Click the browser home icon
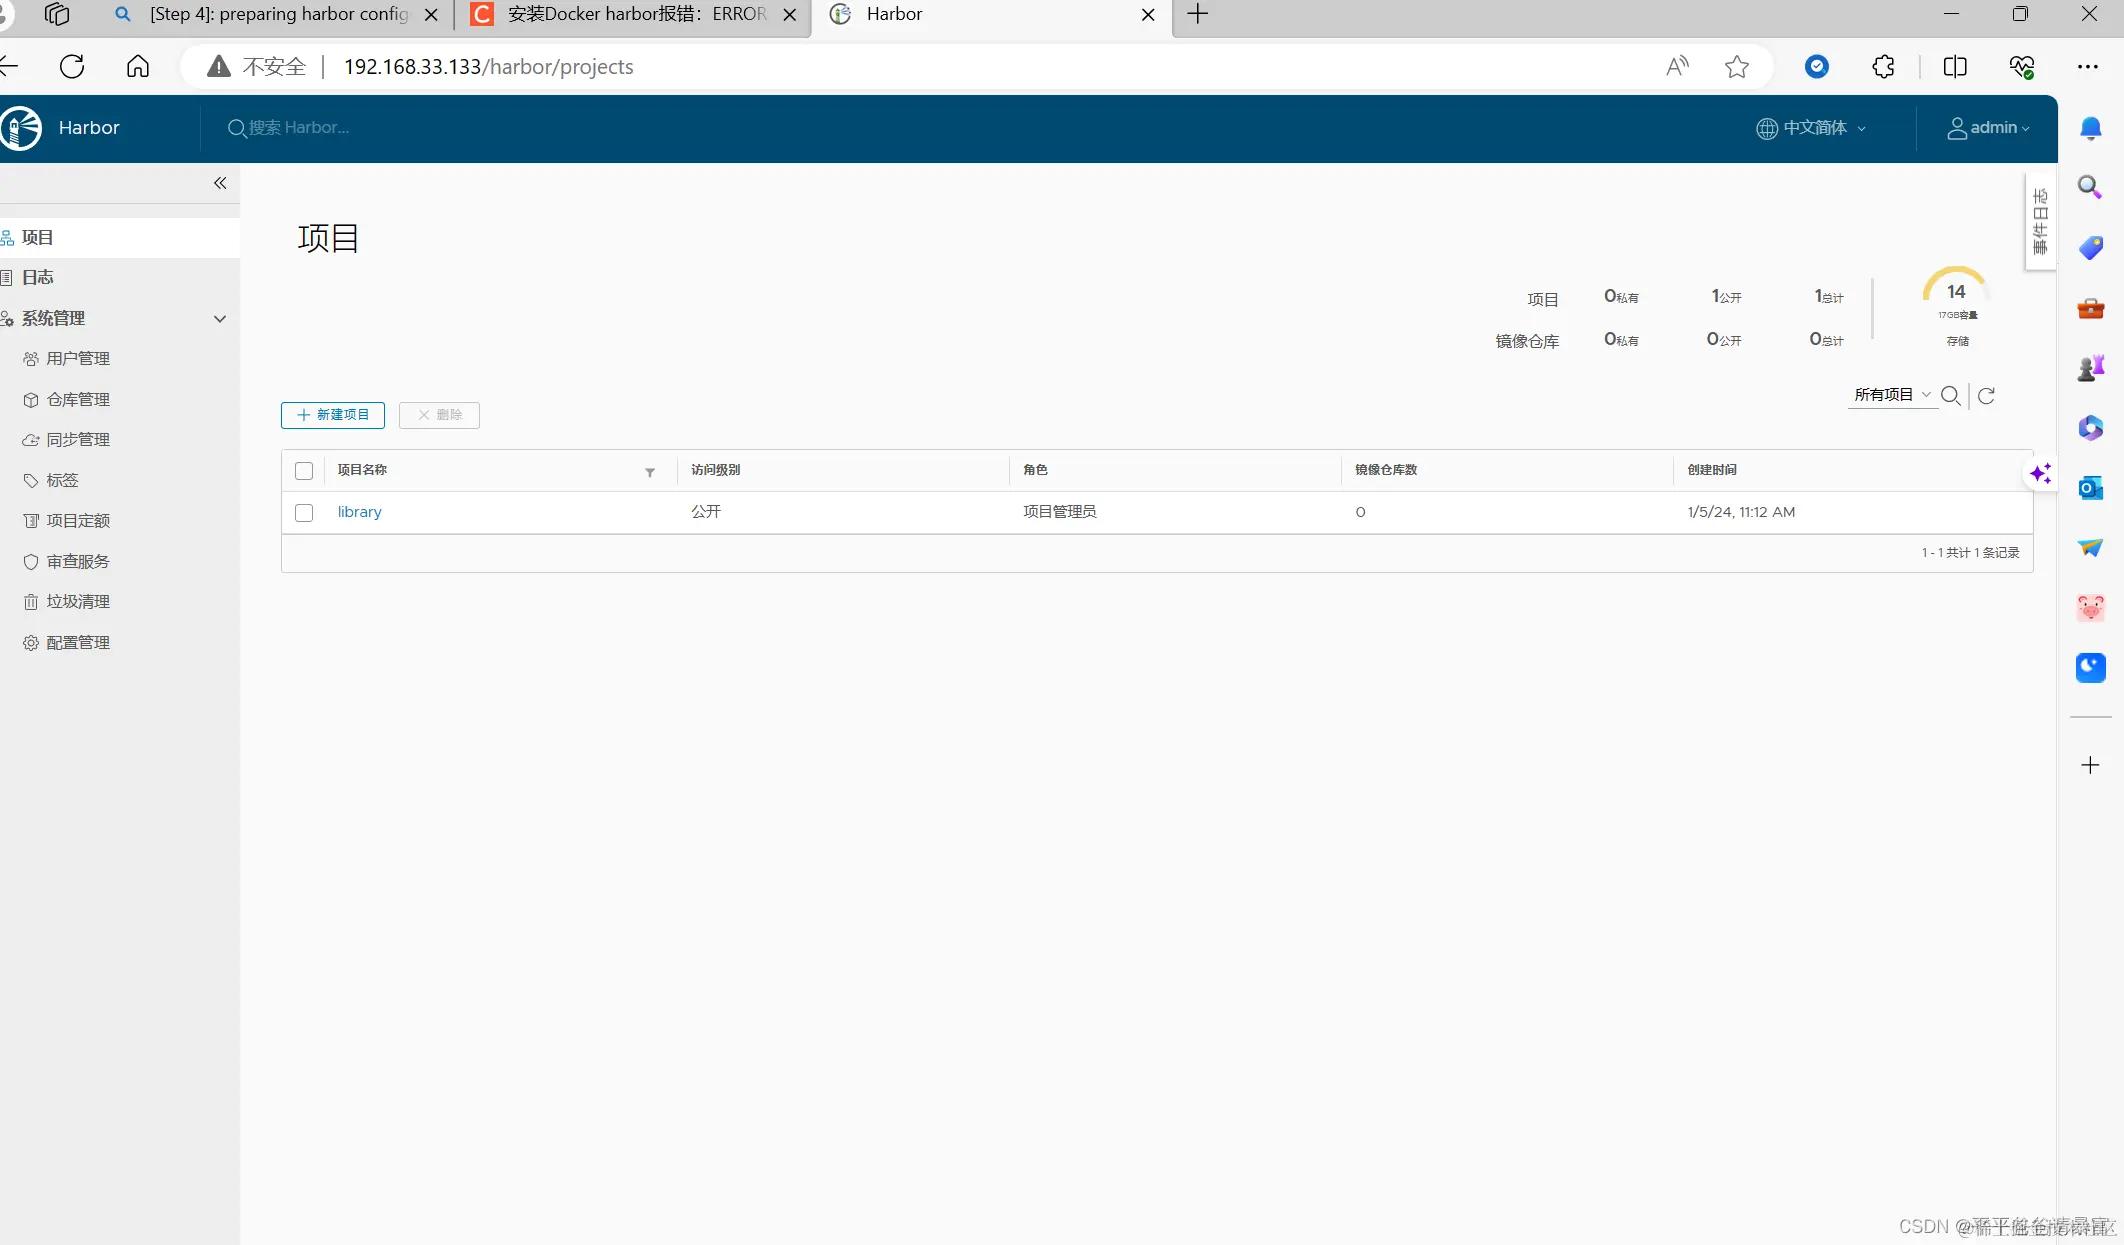 pos(138,67)
